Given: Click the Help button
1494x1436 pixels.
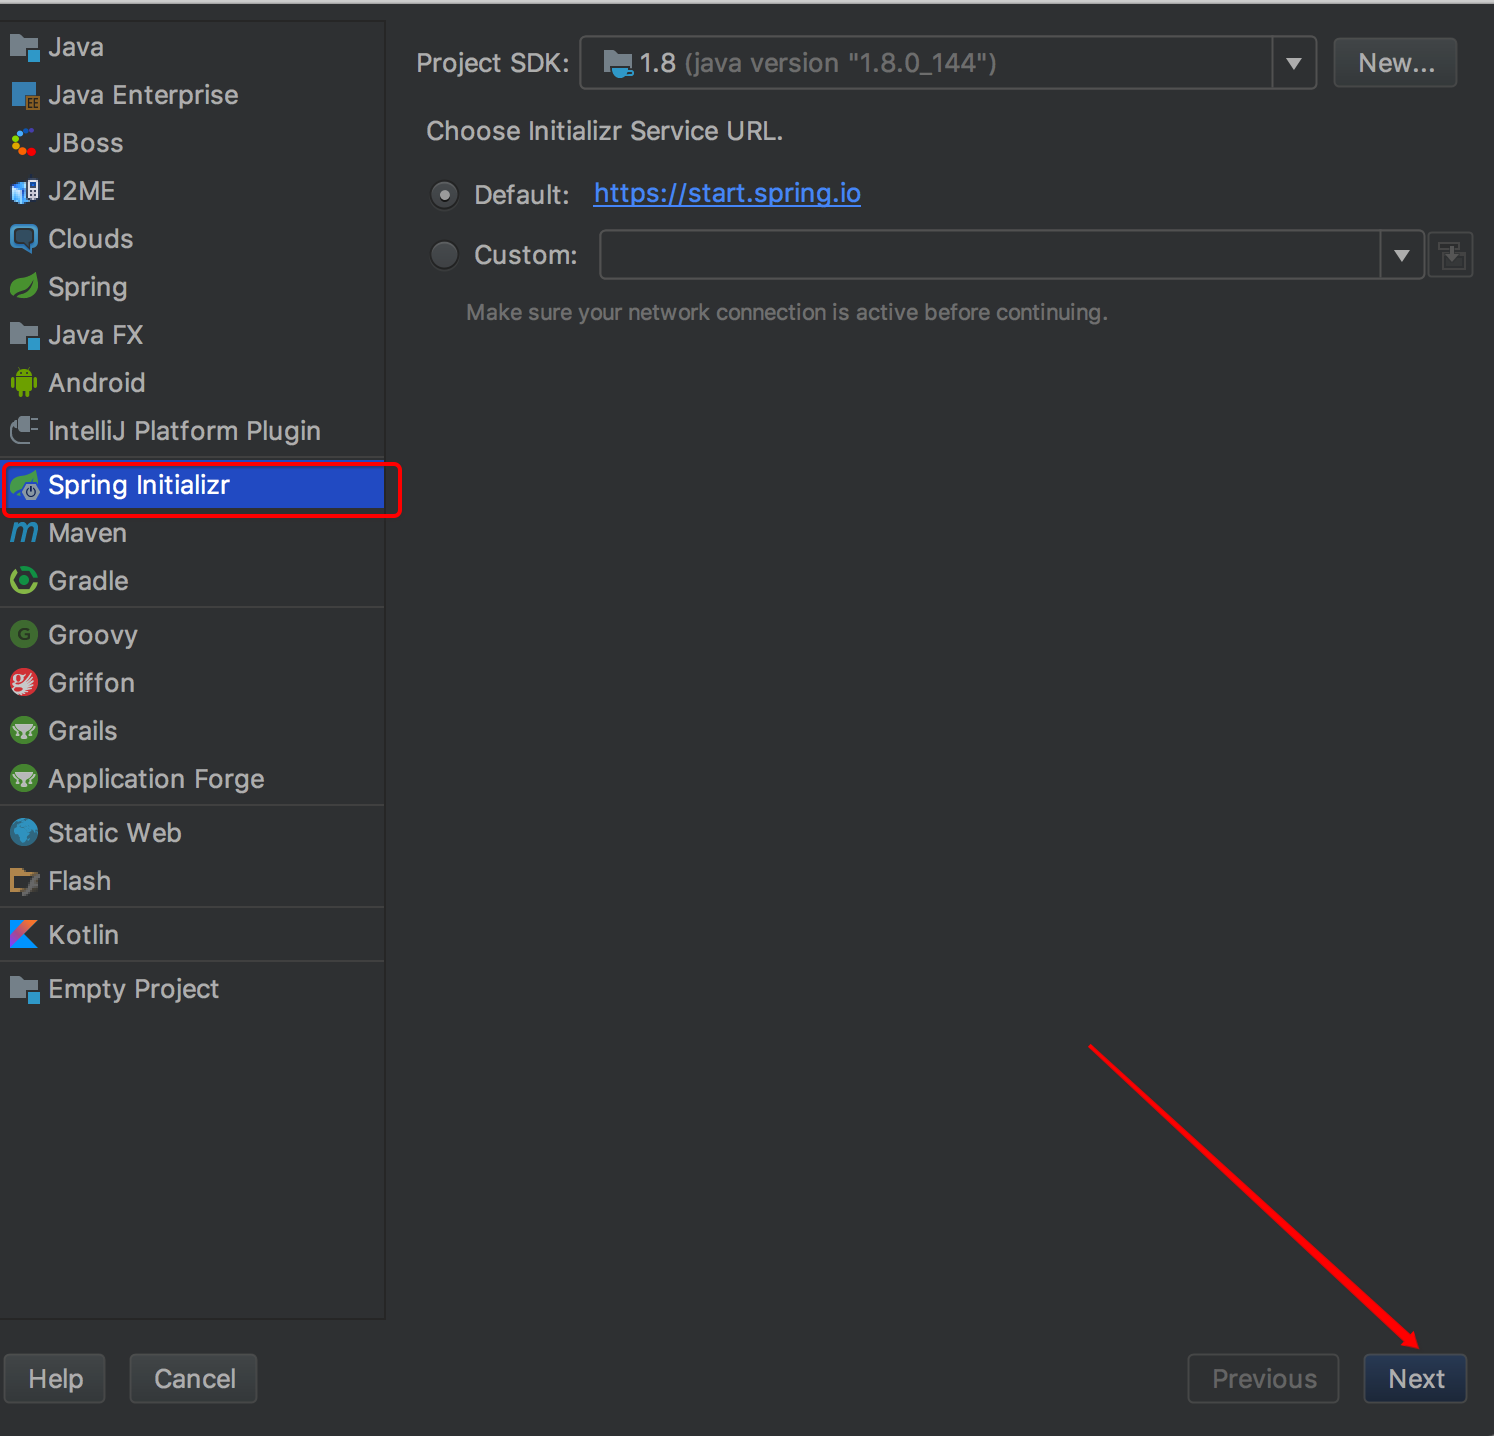Looking at the screenshot, I should point(55,1379).
